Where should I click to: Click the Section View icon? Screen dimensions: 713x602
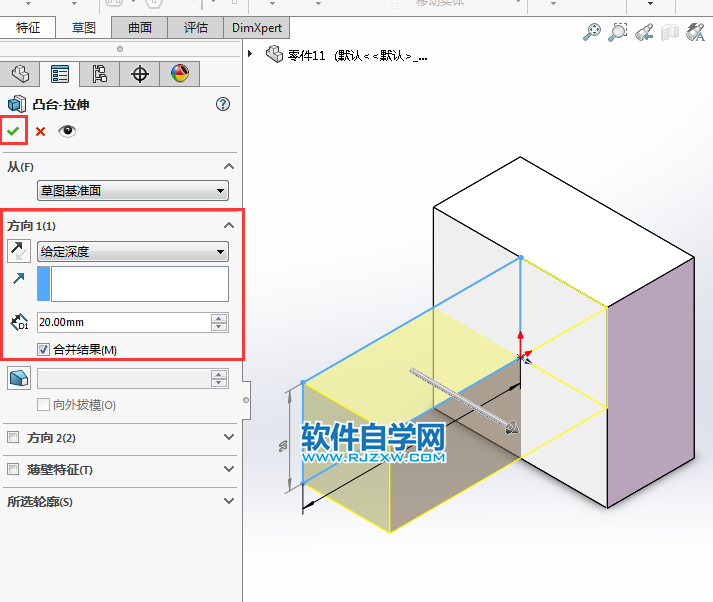[x=669, y=32]
